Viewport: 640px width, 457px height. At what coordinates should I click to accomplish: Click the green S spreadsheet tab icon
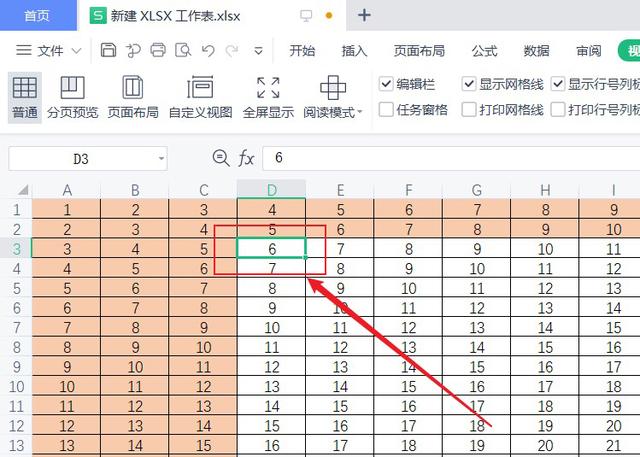coord(98,16)
